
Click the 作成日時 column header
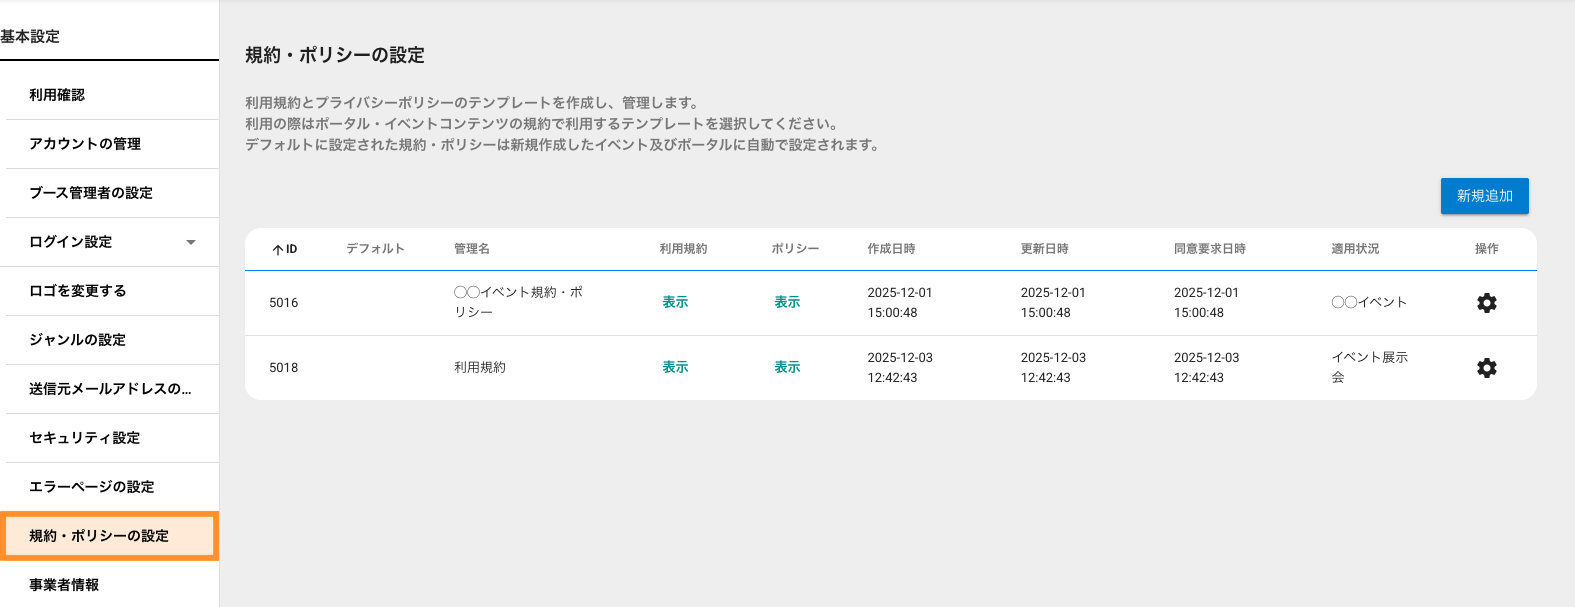(x=891, y=249)
